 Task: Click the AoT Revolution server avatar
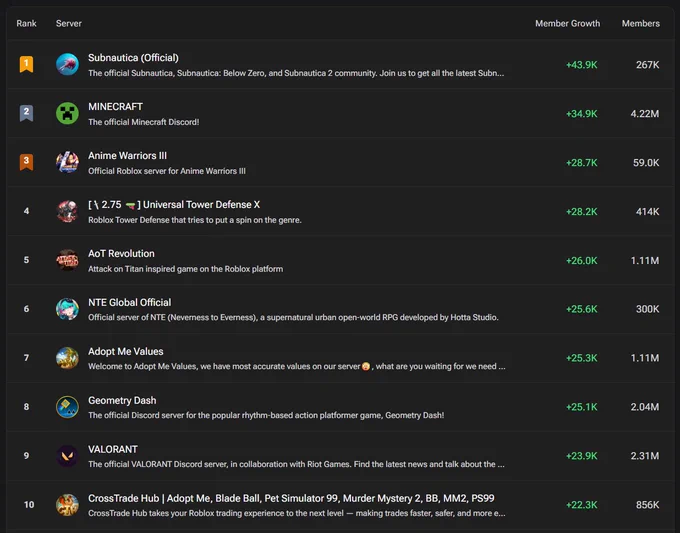coord(67,260)
